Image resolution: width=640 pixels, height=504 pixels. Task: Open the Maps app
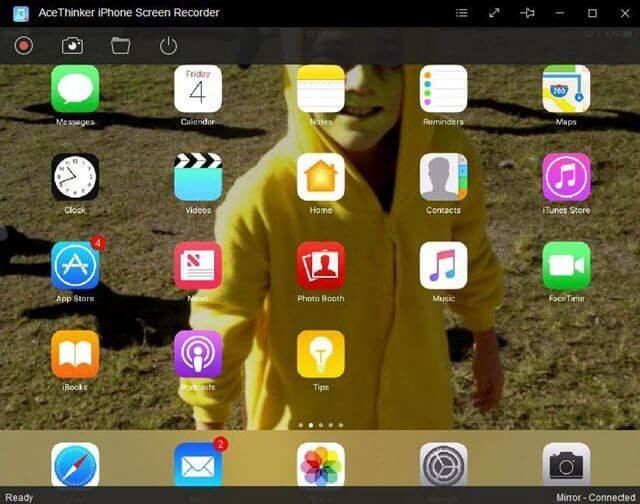pos(566,89)
